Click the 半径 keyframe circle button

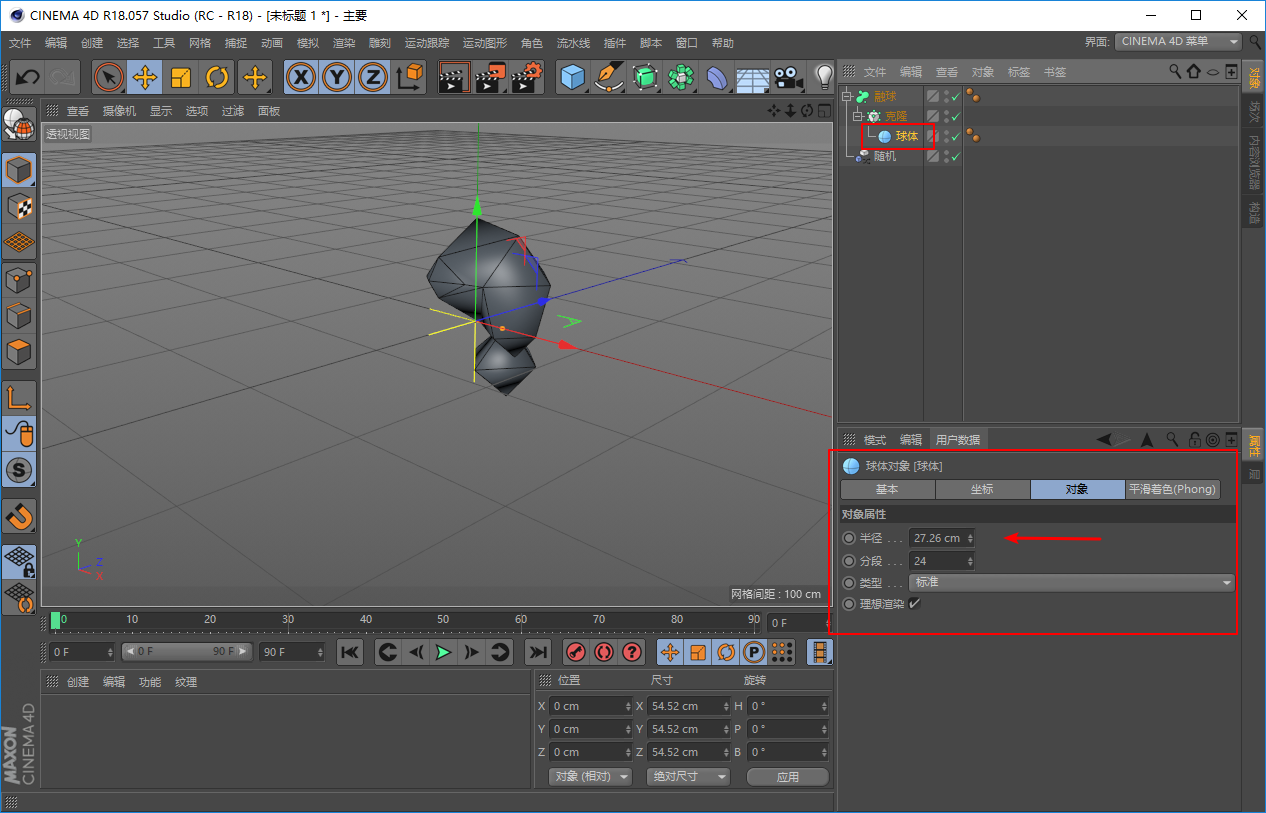pos(850,538)
